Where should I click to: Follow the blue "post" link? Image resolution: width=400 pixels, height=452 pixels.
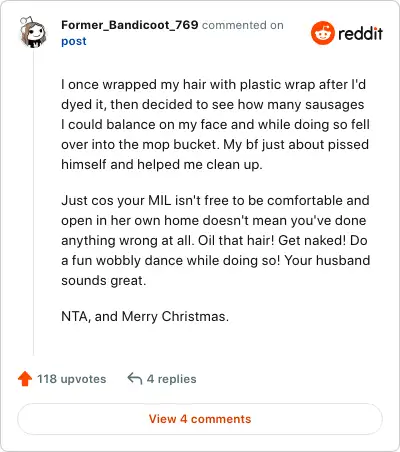pos(74,41)
